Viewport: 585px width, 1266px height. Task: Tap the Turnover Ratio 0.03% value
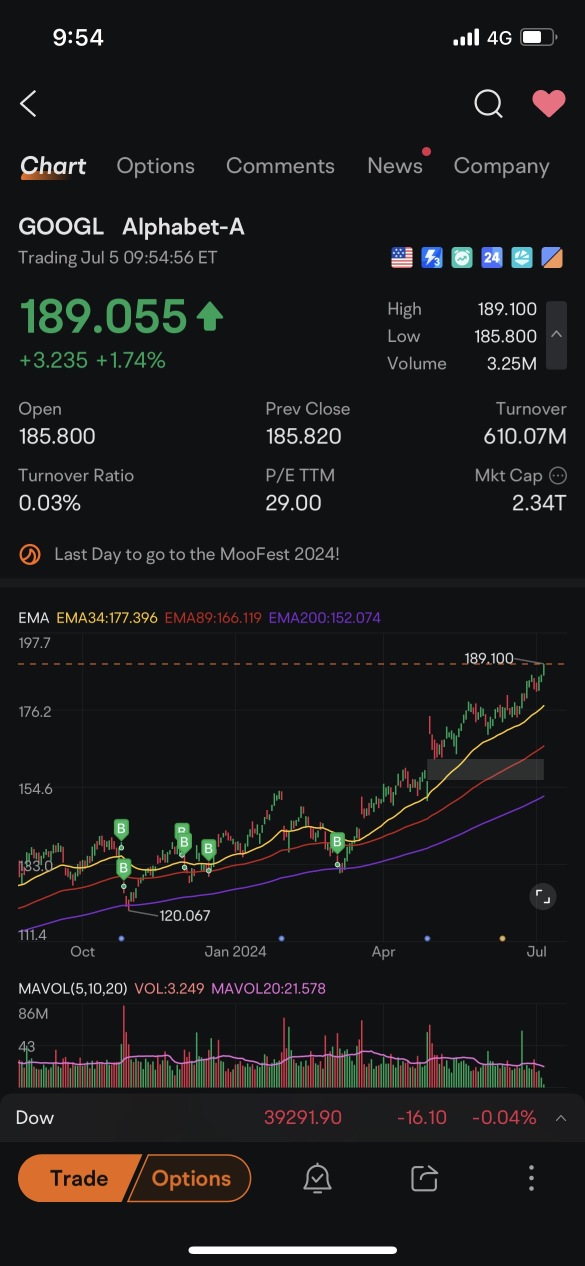(49, 503)
